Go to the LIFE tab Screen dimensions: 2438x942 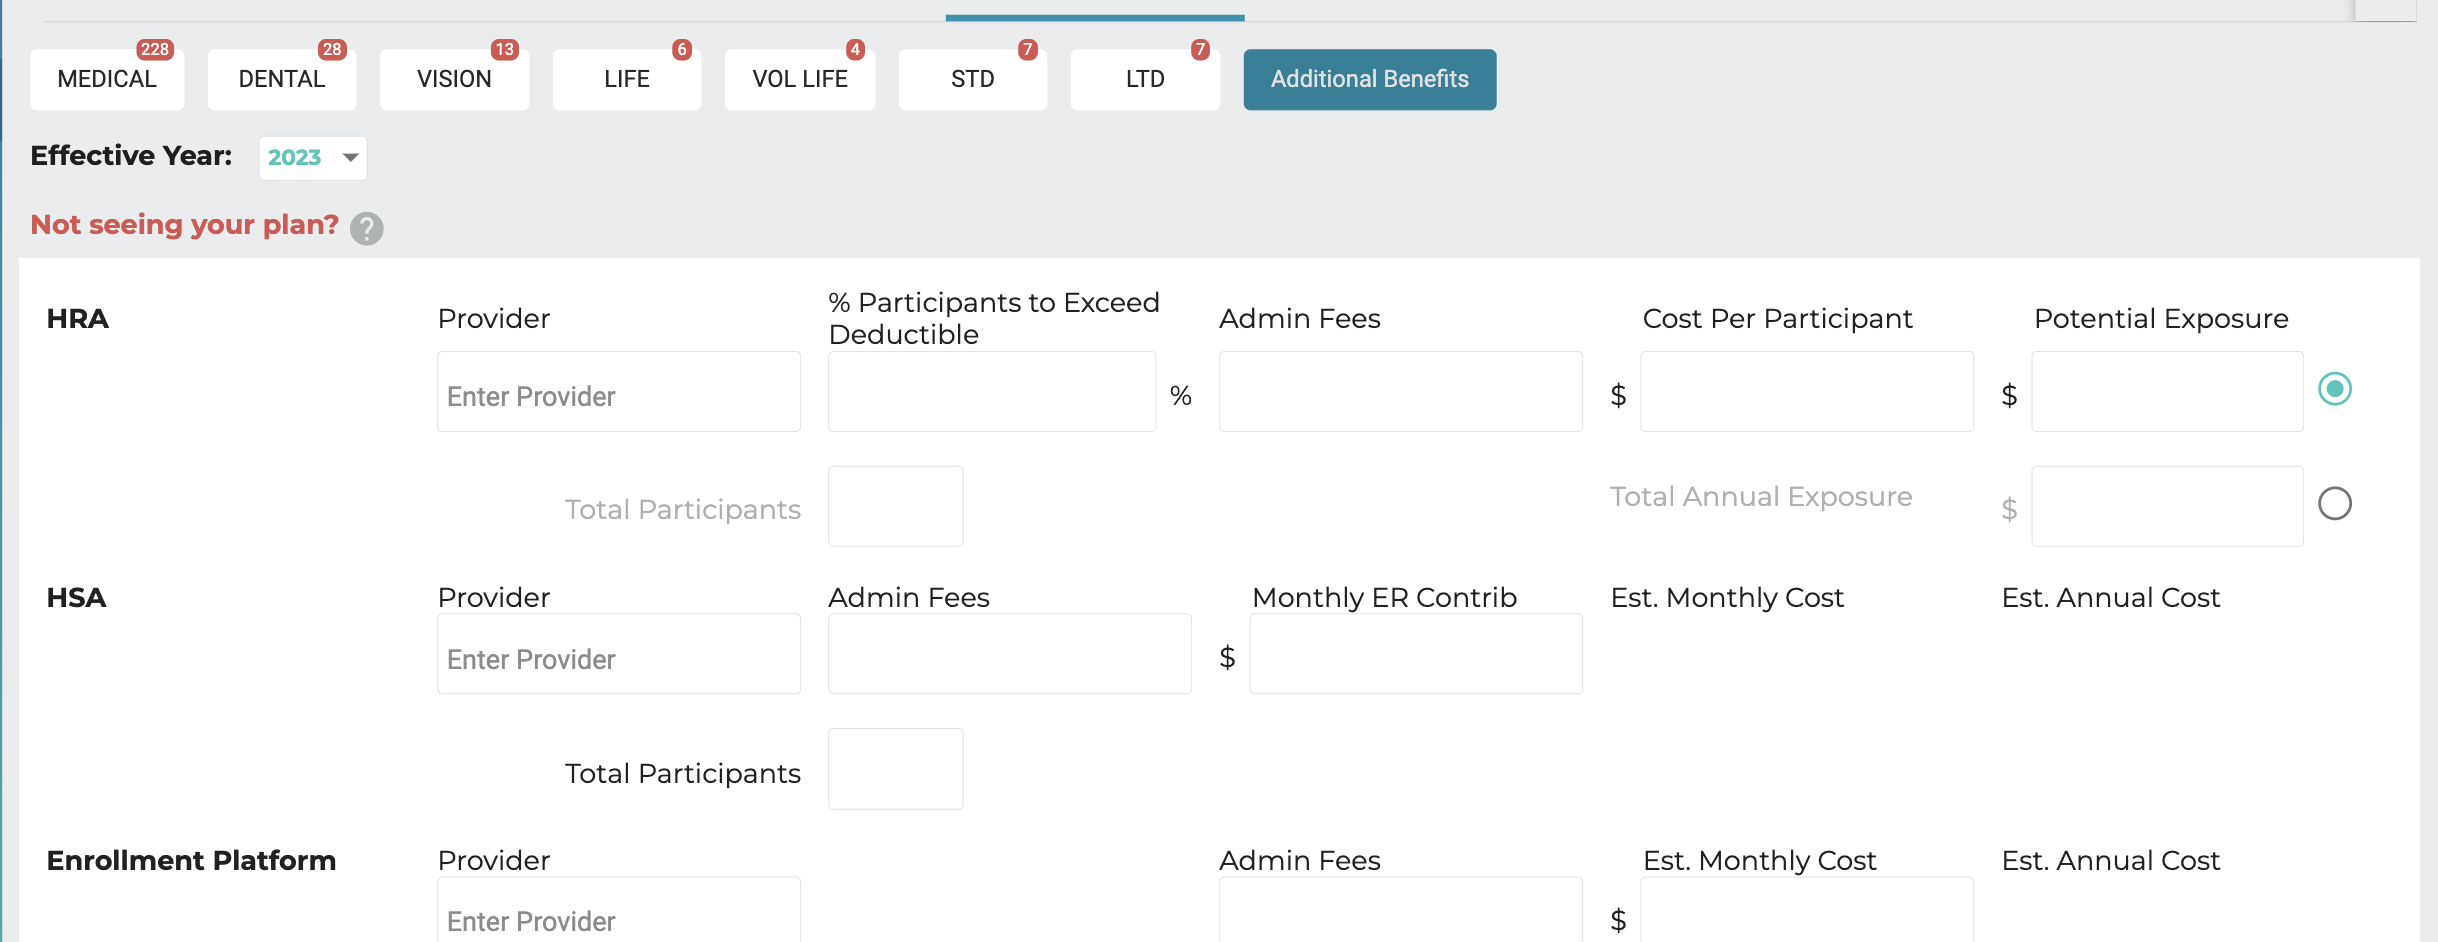(x=627, y=79)
